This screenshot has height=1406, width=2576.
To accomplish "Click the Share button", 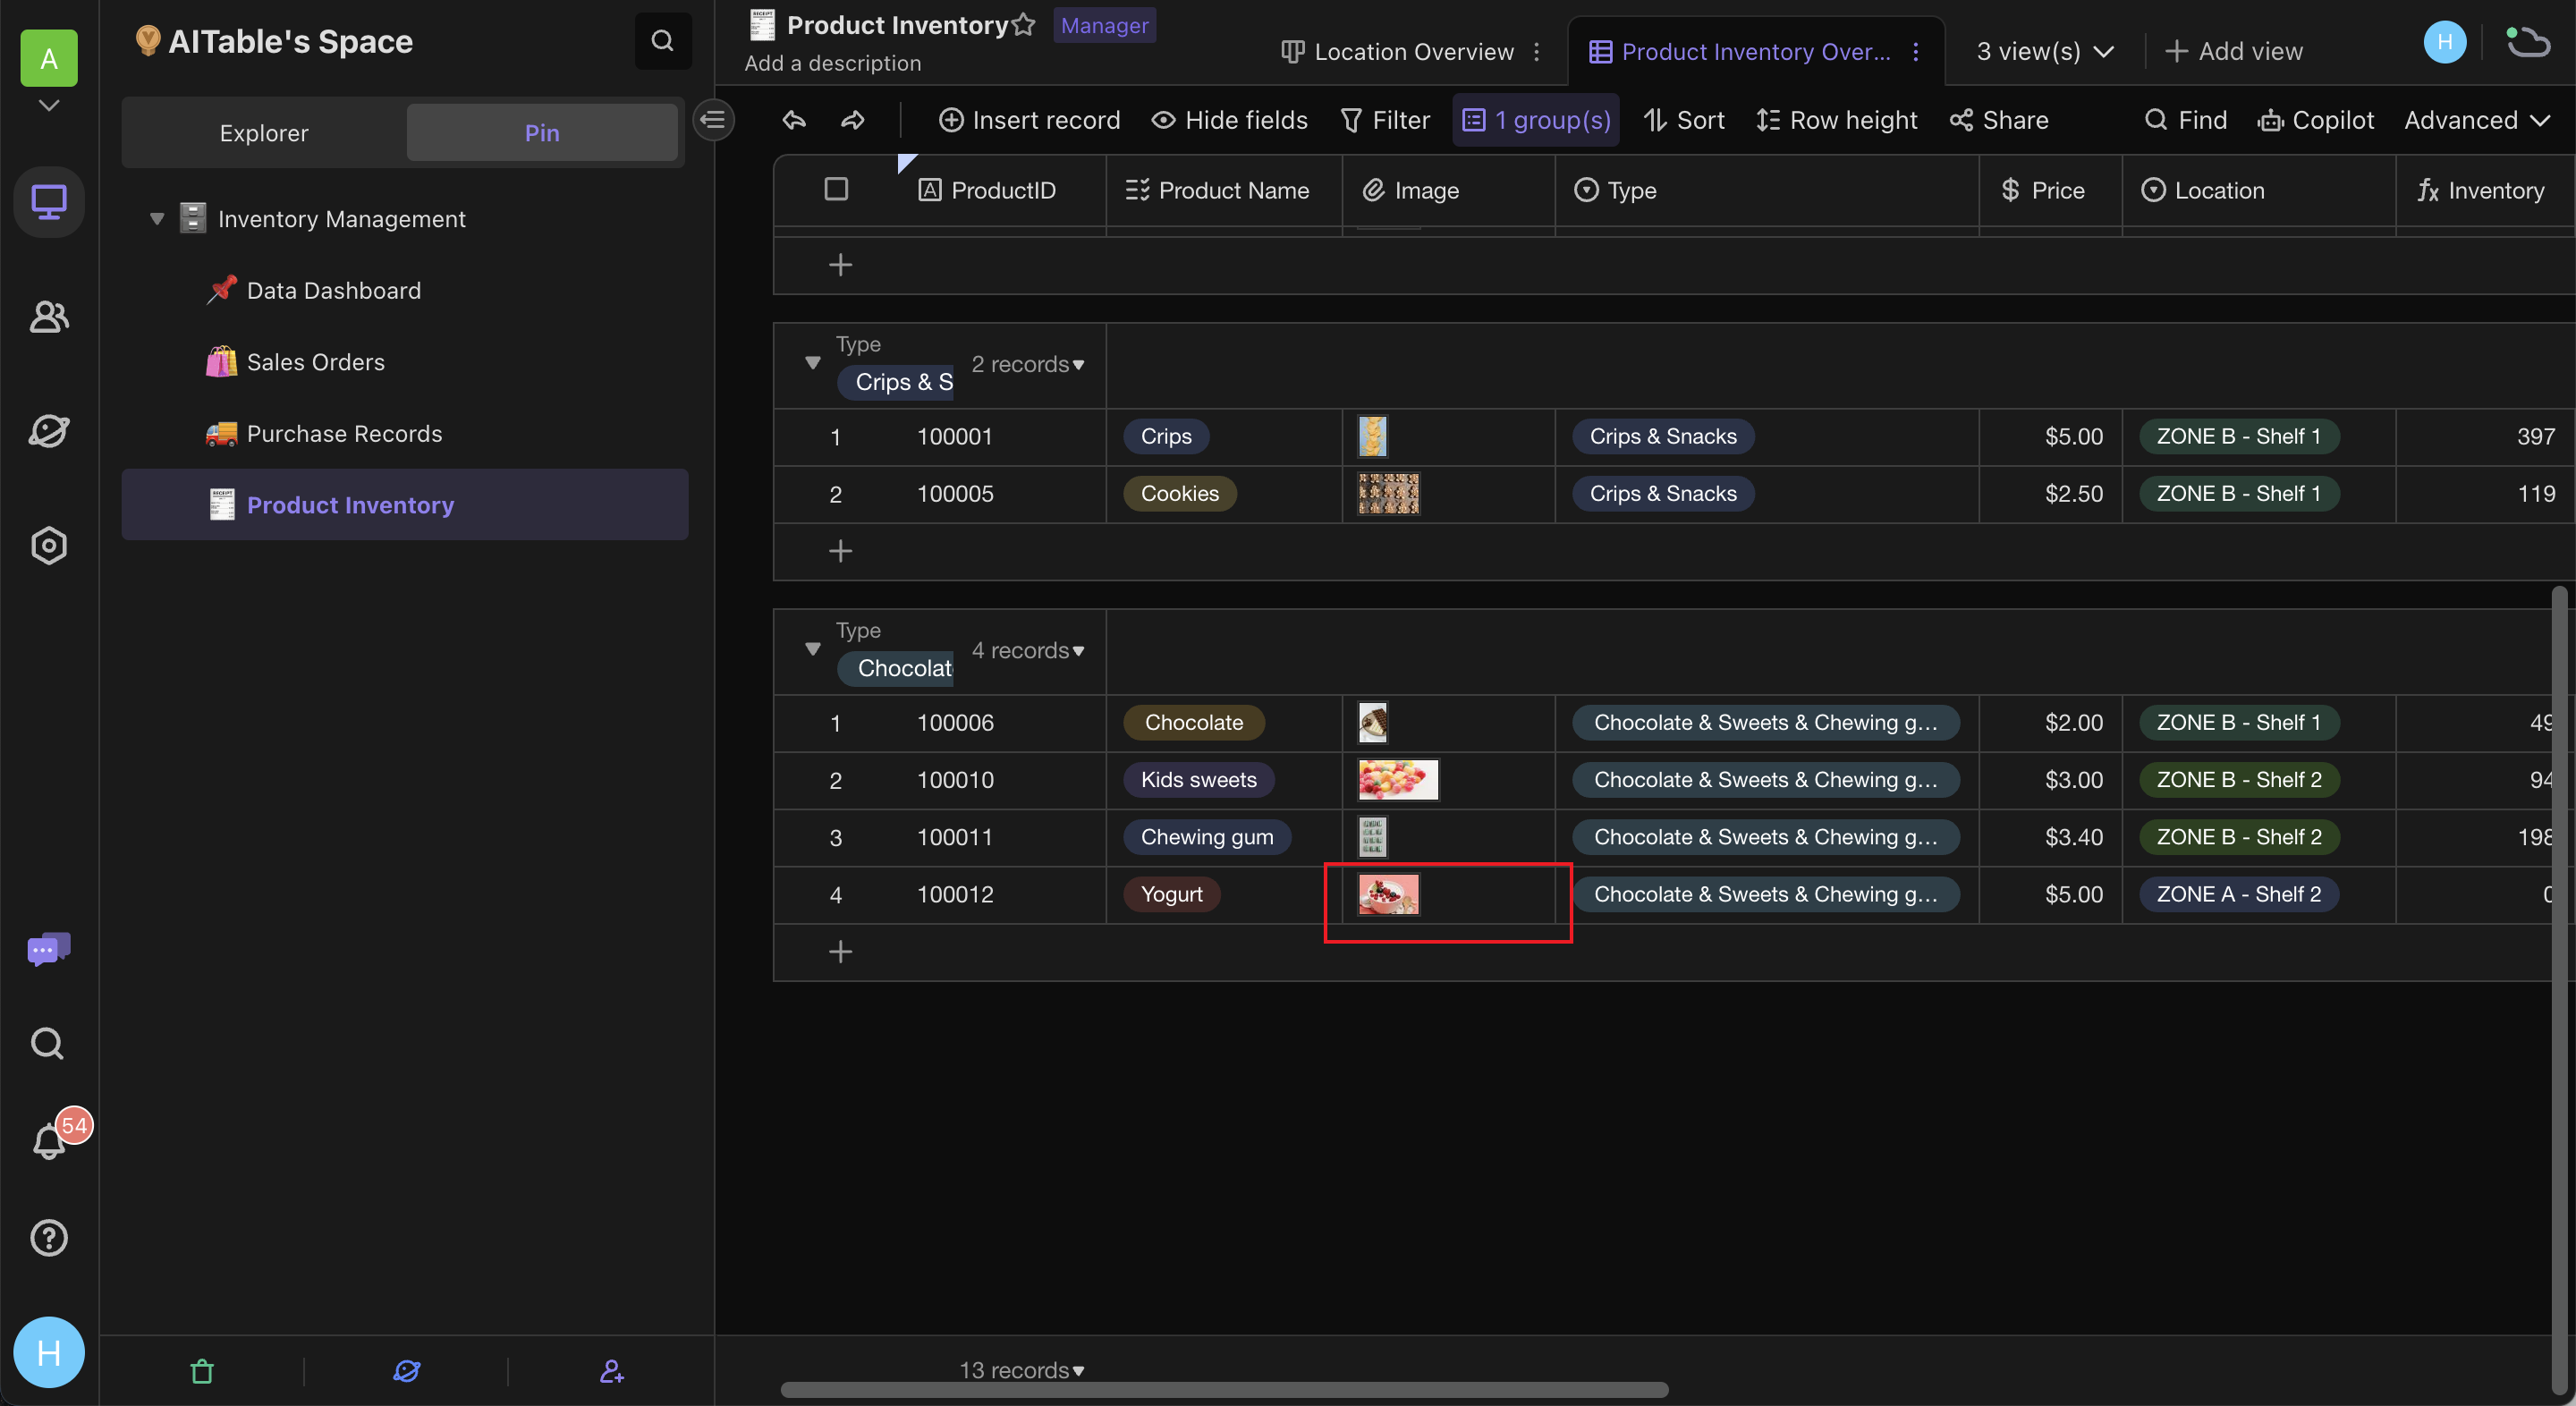I will coord(1998,120).
